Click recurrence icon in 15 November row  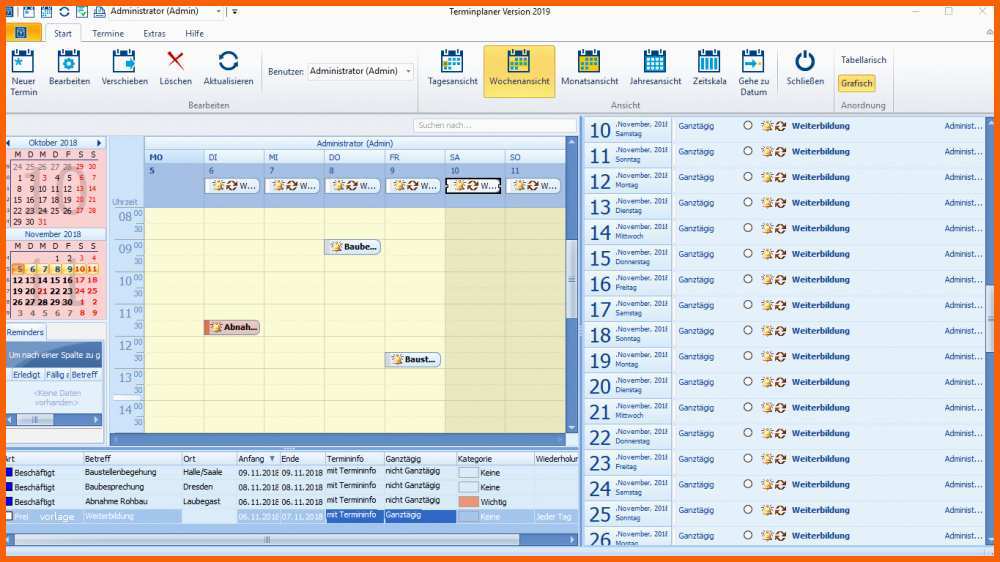point(780,254)
